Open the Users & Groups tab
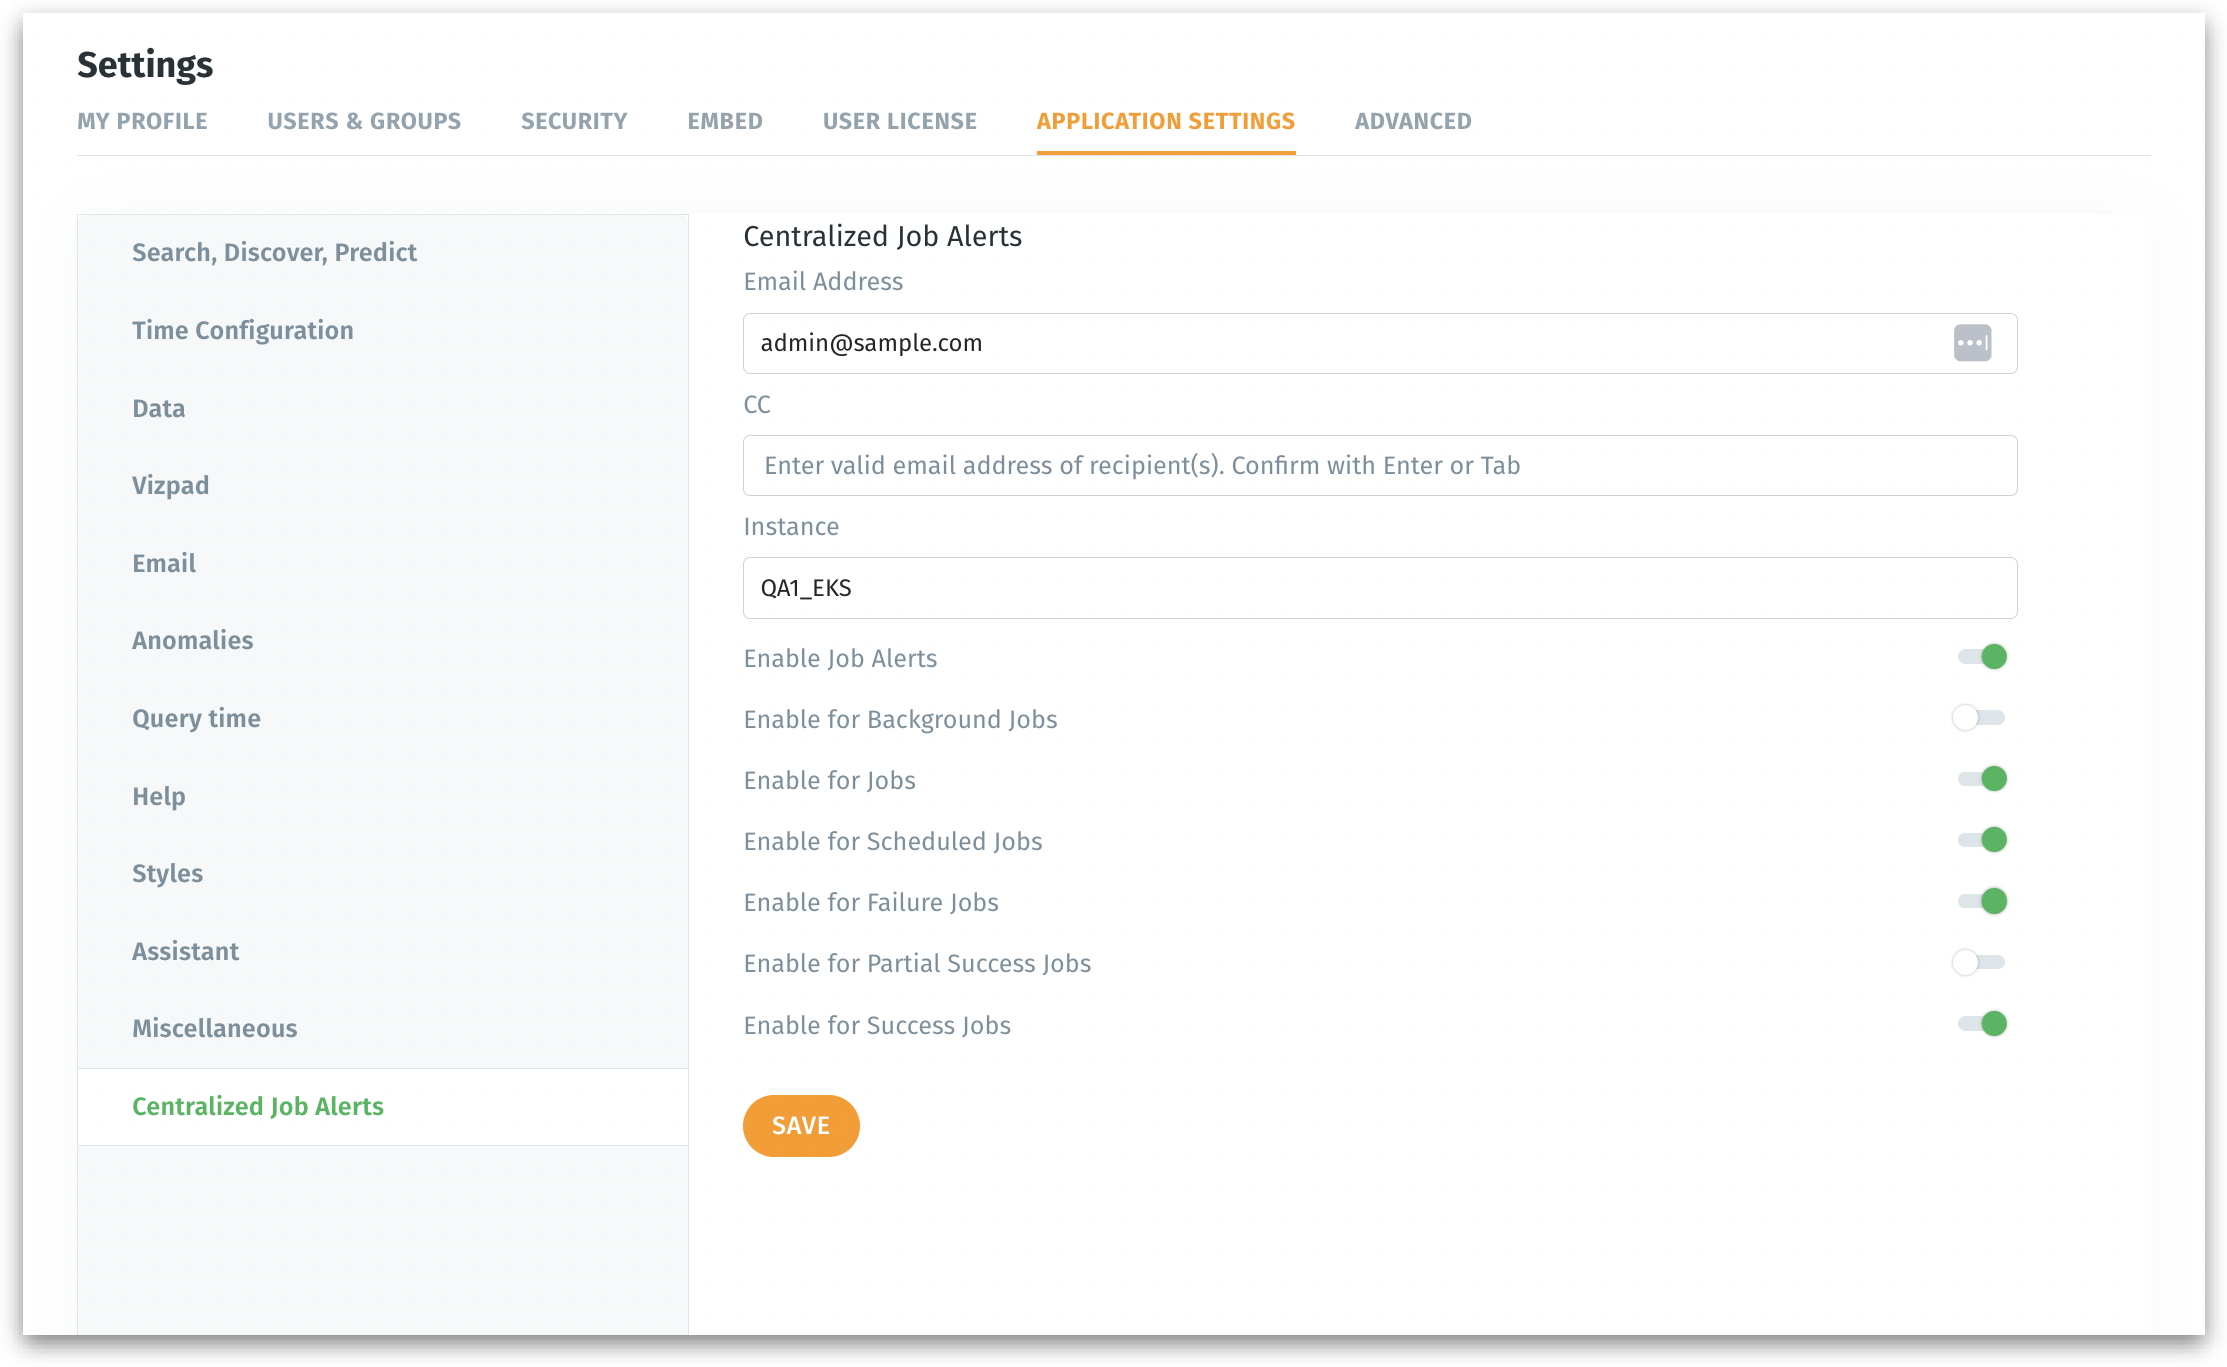Viewport: 2227px width, 1367px height. point(364,121)
